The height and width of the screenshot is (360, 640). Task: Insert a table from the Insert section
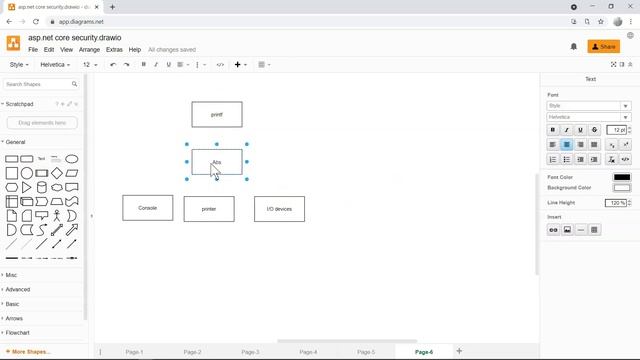(x=594, y=230)
